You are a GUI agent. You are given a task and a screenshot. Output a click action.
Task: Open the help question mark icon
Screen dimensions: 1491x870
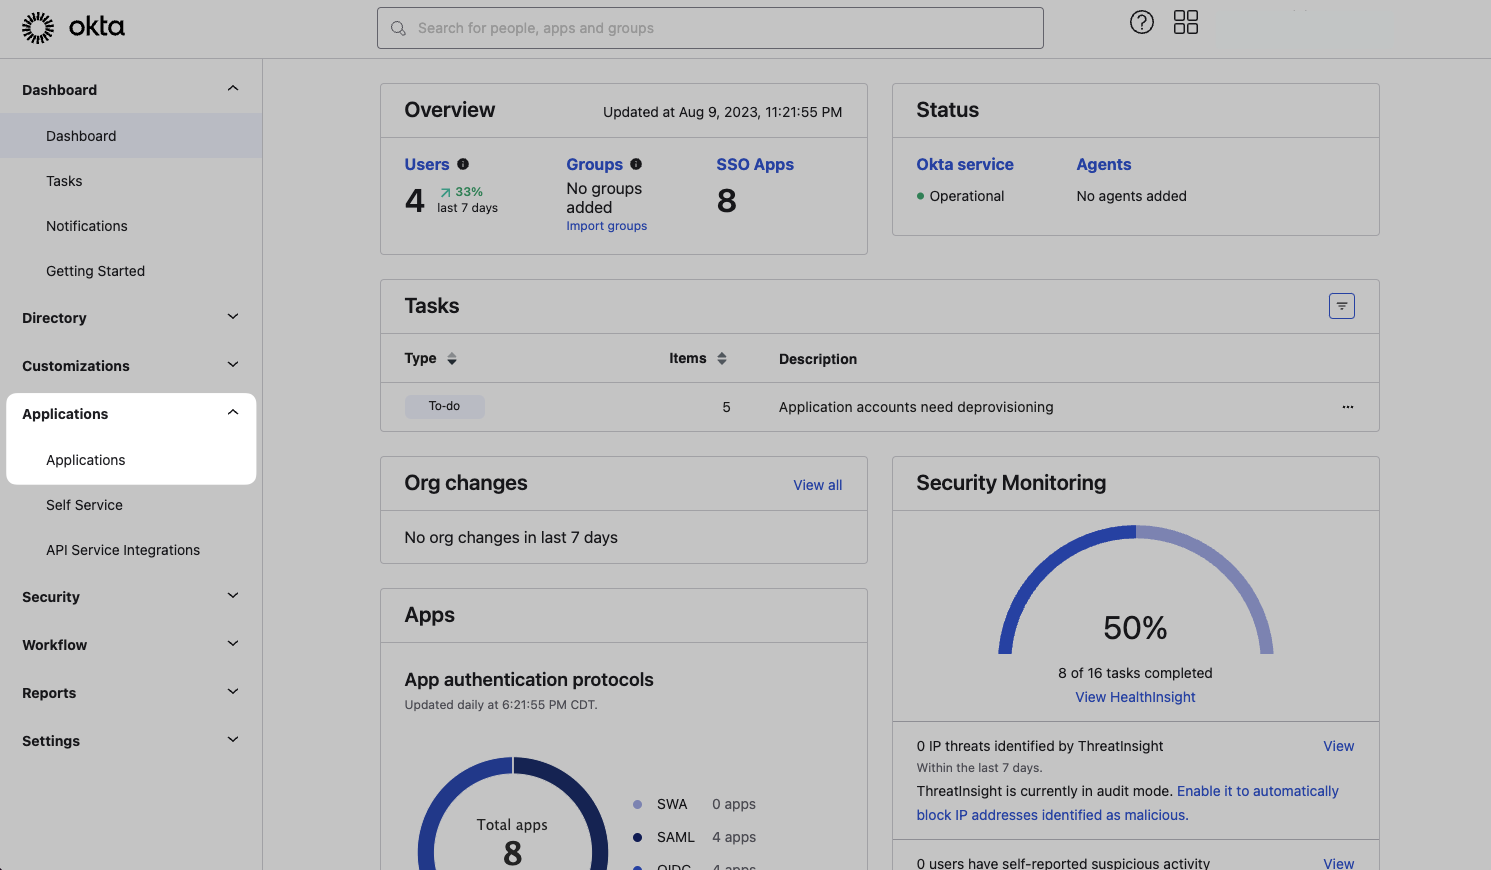tap(1141, 23)
